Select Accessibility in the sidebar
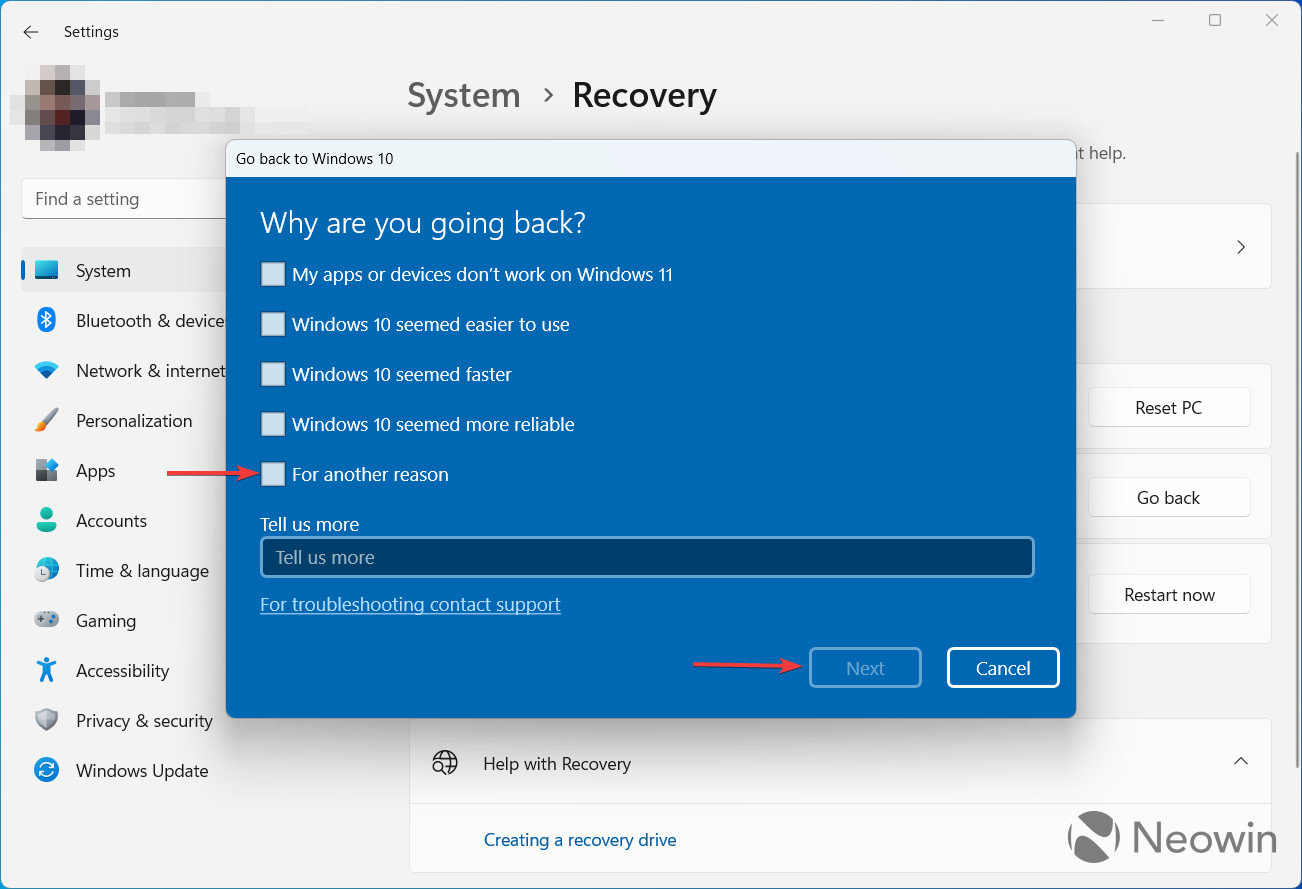This screenshot has width=1302, height=889. 122,671
